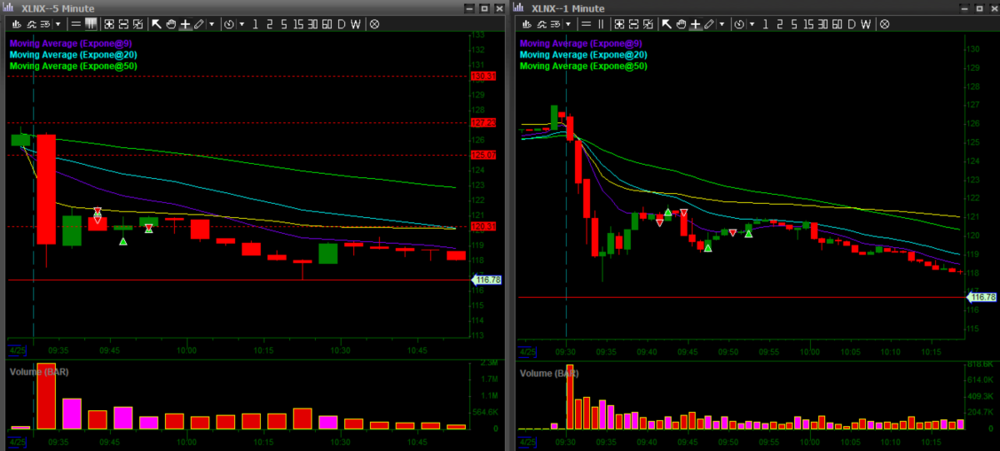Click the first chart type icon in 1 Minute toolbar
1000x451 pixels.
point(526,23)
